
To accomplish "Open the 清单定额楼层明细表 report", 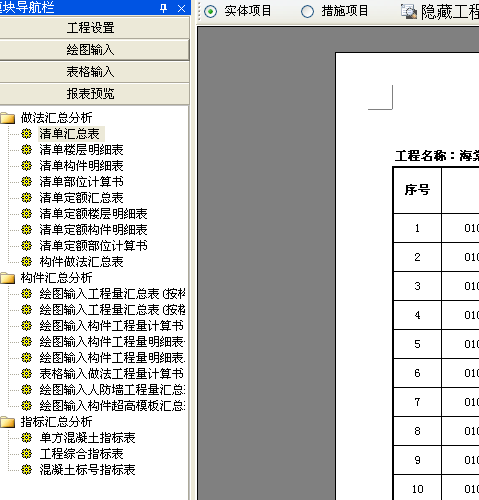I will (x=93, y=214).
